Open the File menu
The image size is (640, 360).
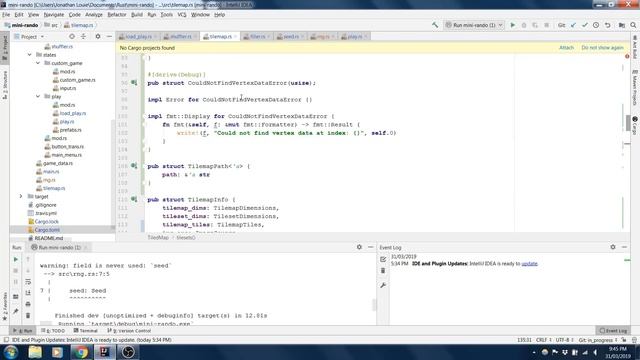tap(6, 15)
